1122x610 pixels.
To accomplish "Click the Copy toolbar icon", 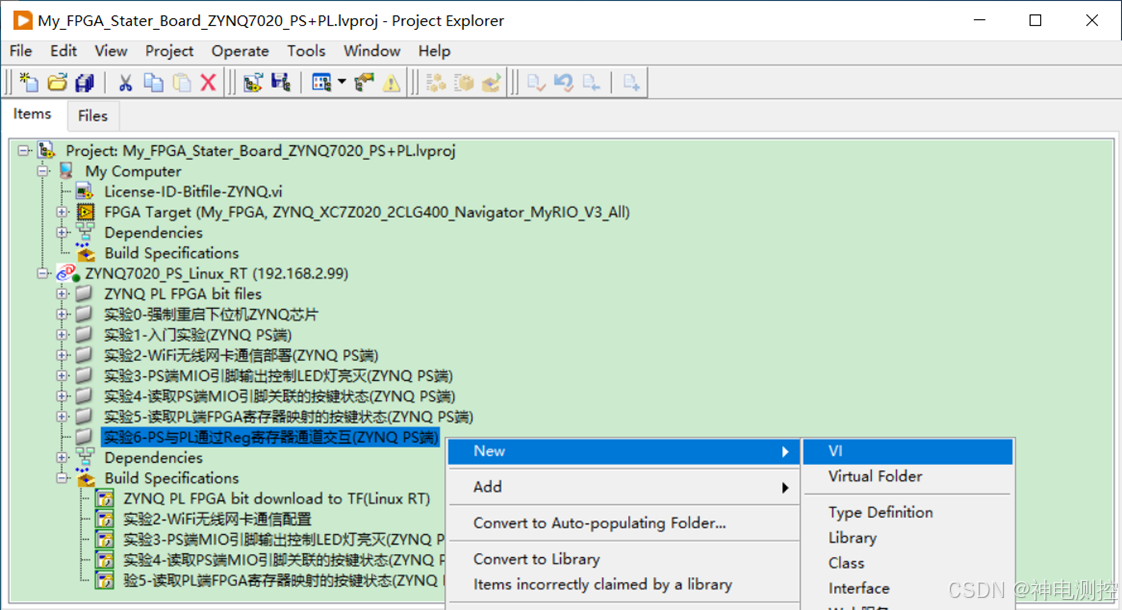I will point(153,82).
